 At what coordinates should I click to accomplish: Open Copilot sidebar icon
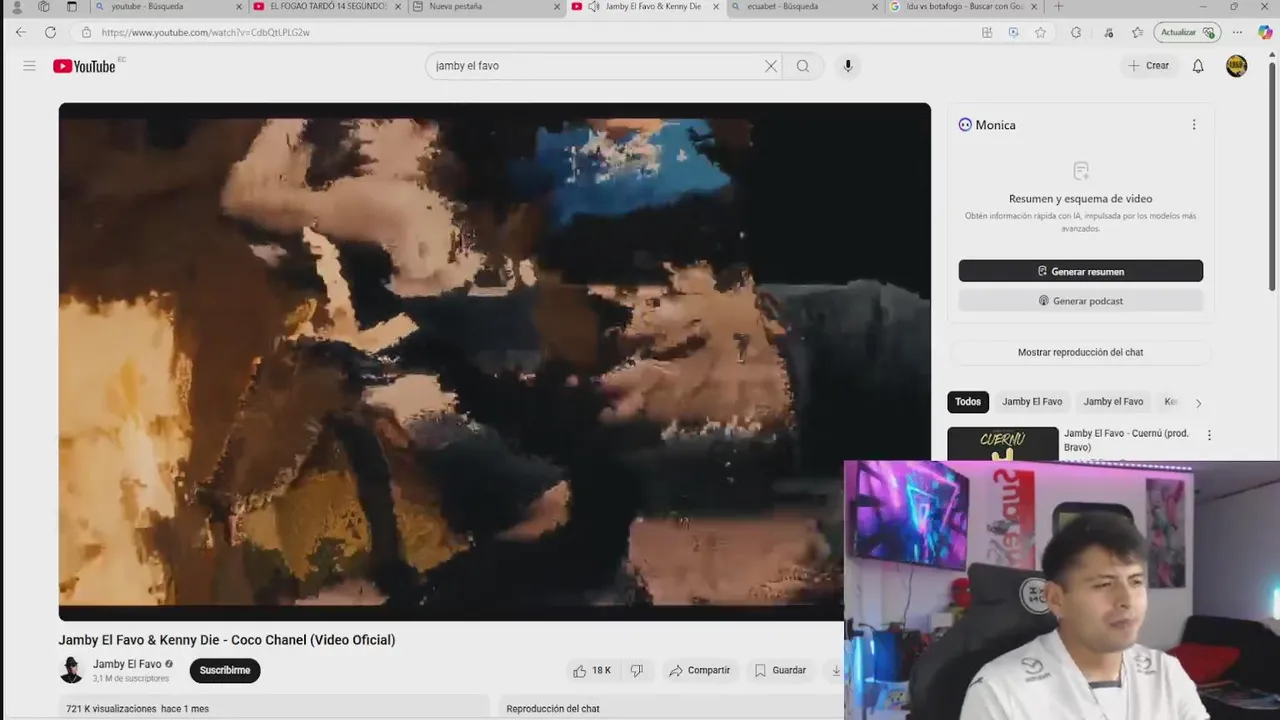[x=1265, y=32]
